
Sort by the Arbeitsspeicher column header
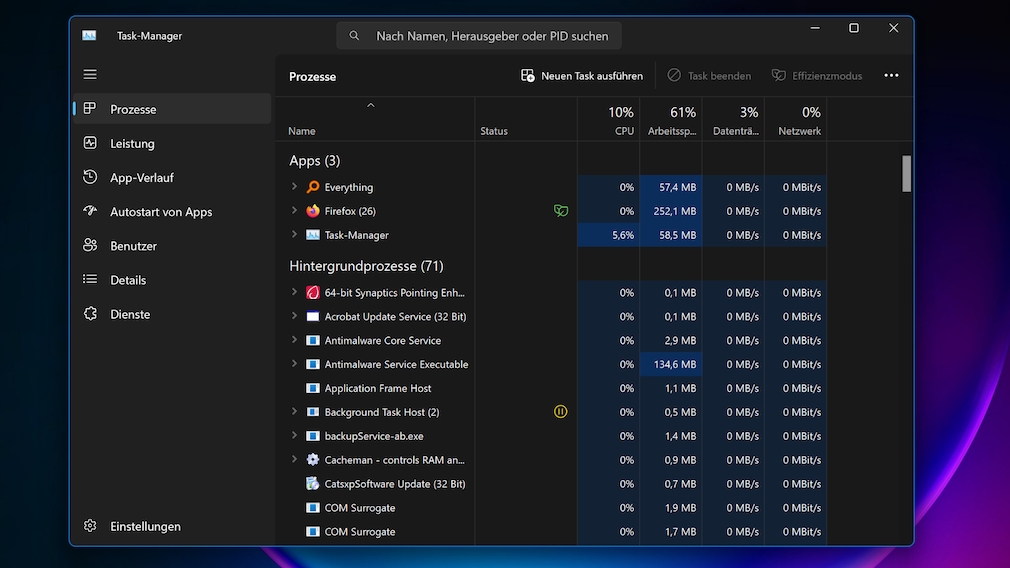click(670, 120)
